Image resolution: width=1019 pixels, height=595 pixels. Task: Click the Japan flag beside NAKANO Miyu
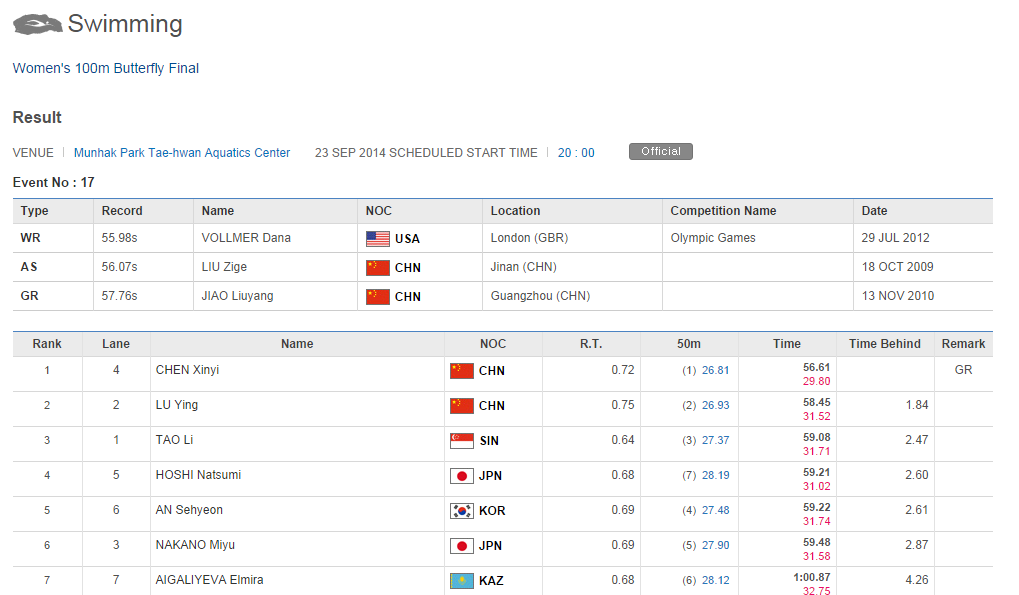[461, 546]
